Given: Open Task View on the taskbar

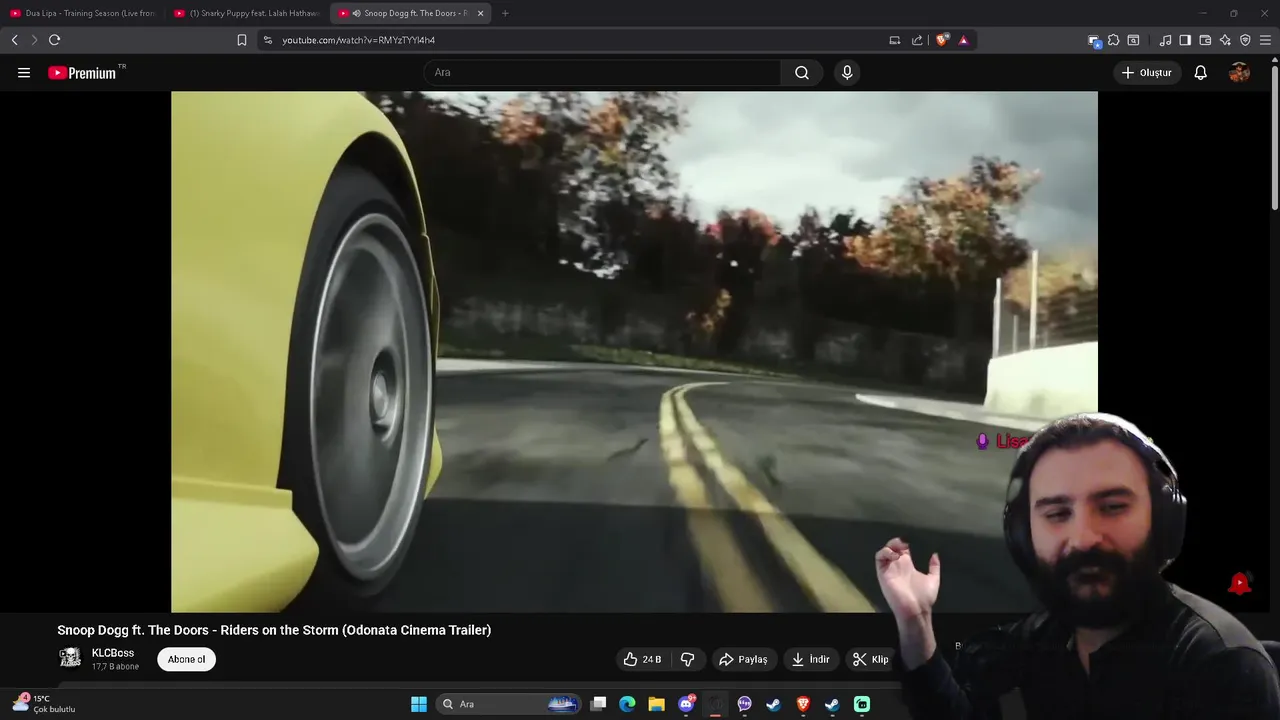Looking at the screenshot, I should pos(598,704).
